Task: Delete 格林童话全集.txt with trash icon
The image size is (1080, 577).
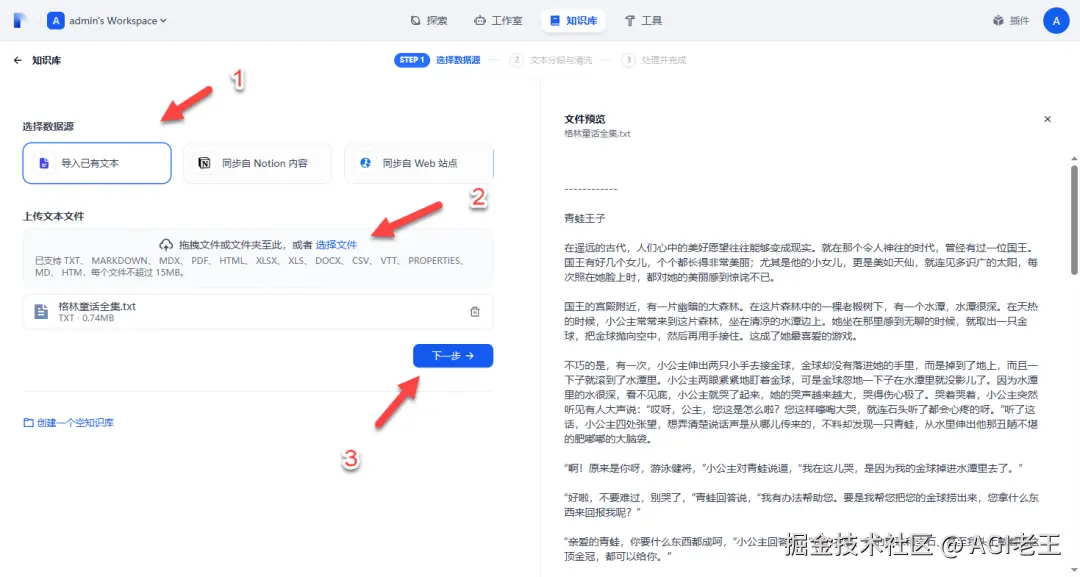Action: [475, 312]
